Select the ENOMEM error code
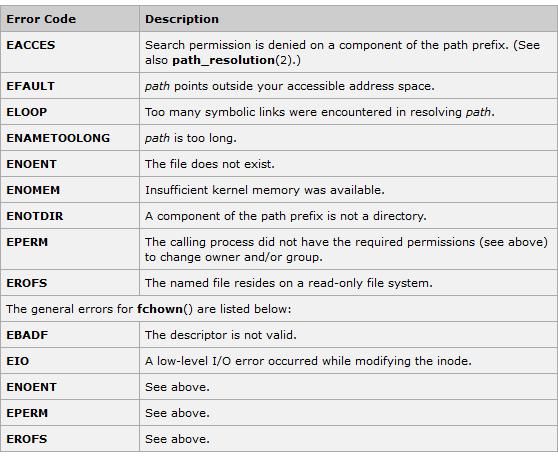Screen dimensions: 558x458 click(x=33, y=190)
